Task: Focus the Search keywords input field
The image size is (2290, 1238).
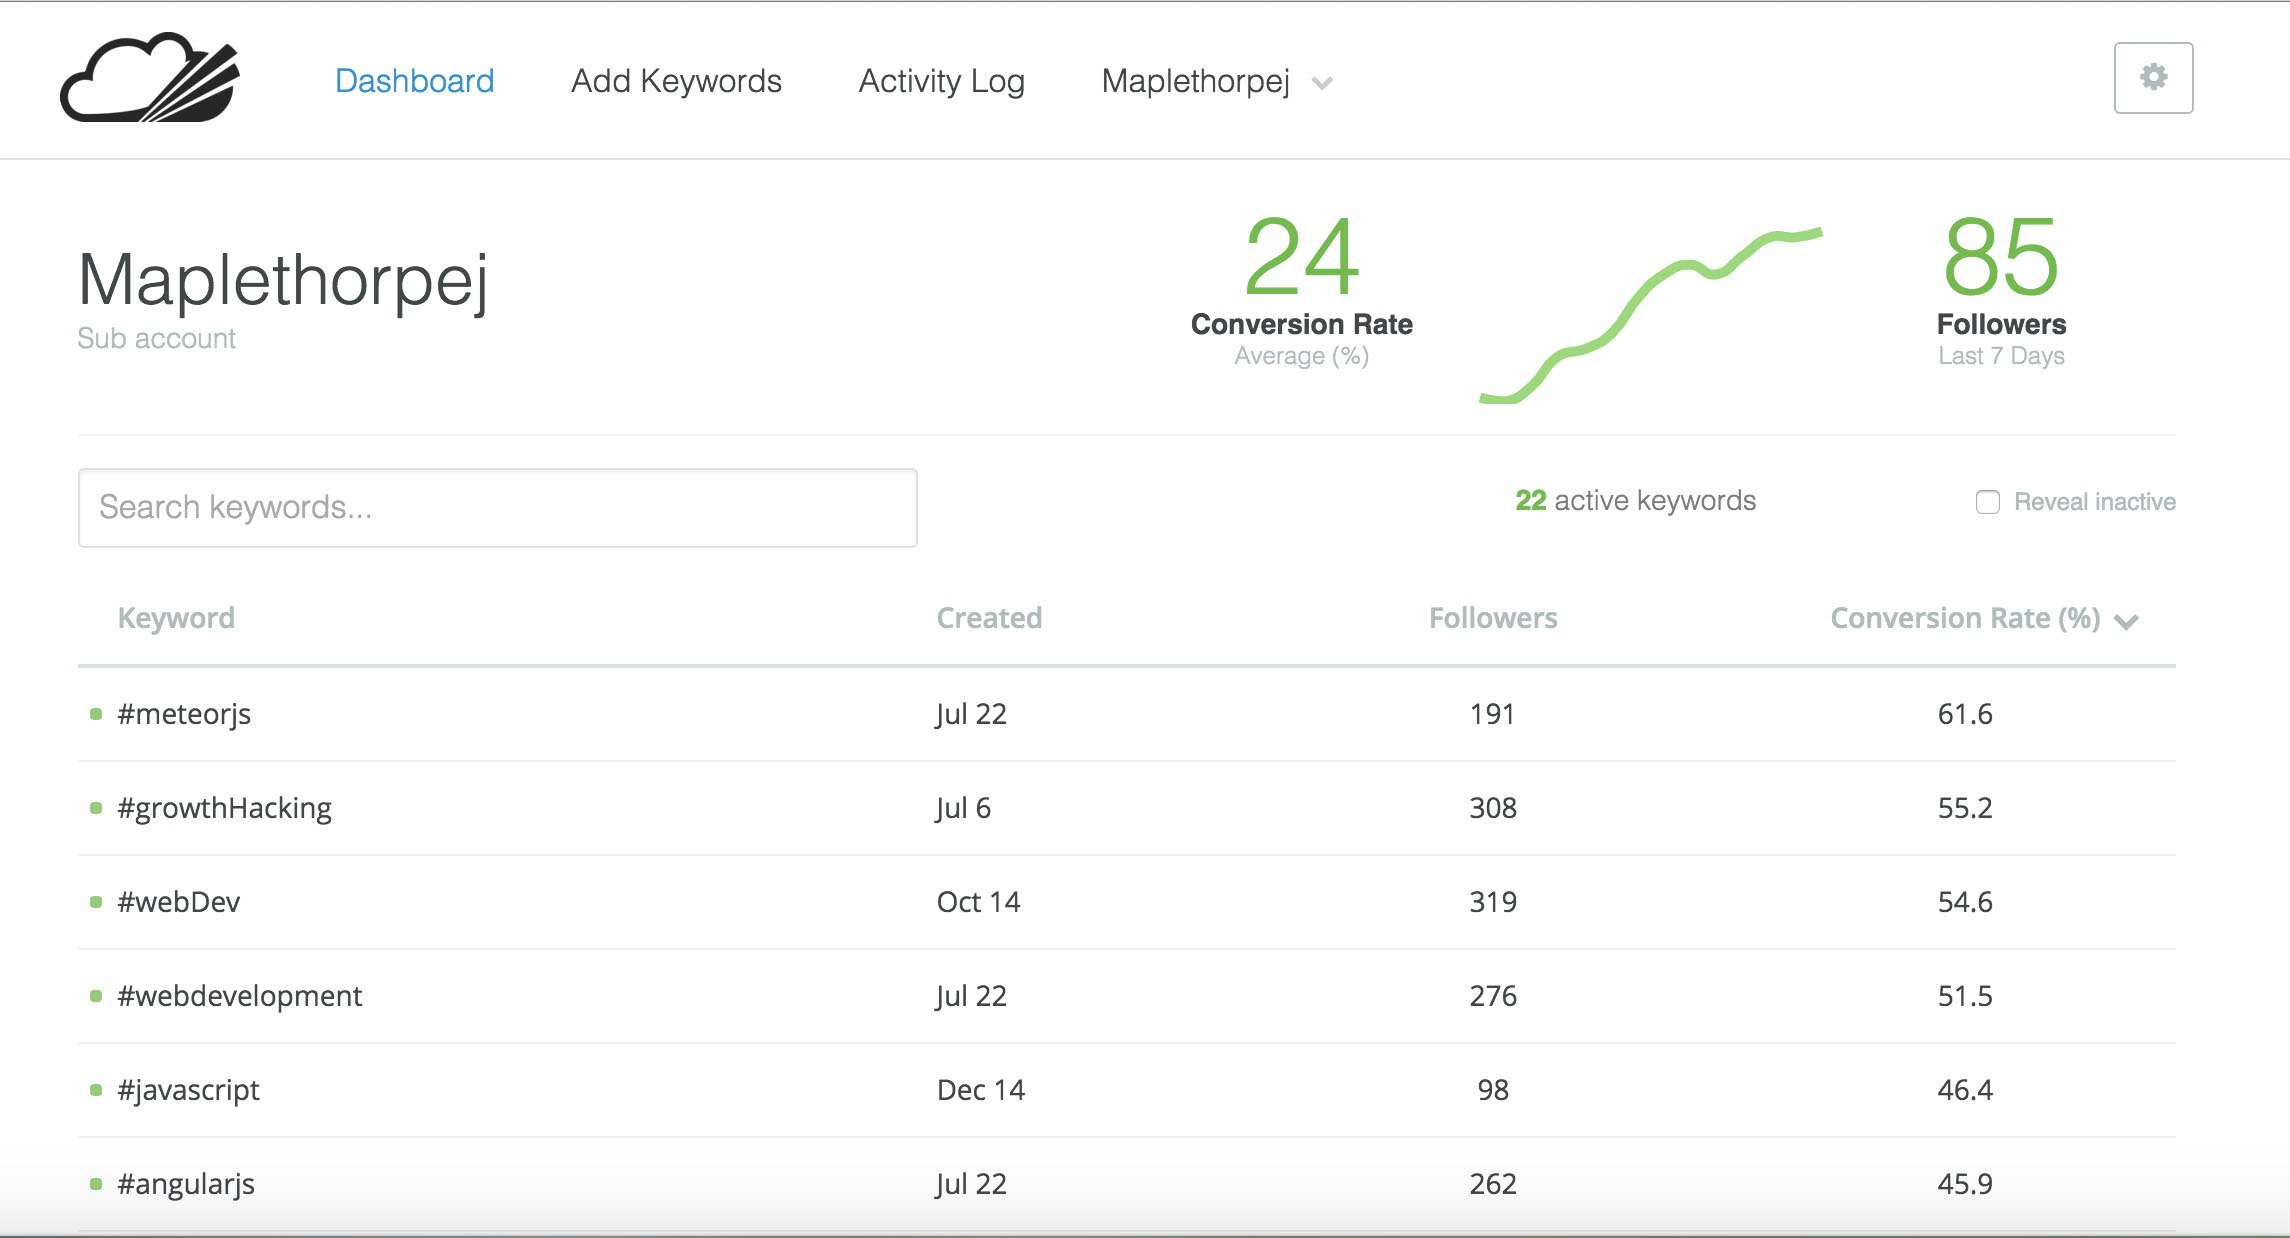Action: click(497, 508)
